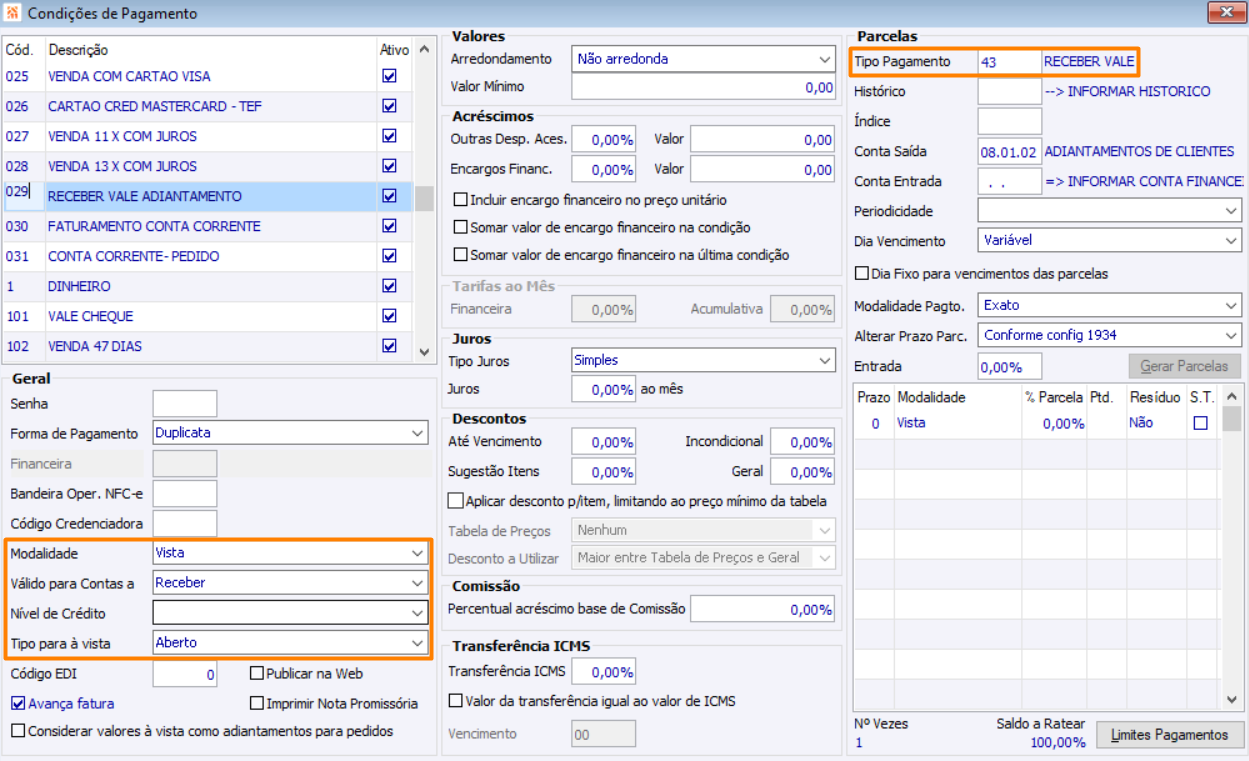Click the Gerar Parcelas button

click(x=1184, y=366)
